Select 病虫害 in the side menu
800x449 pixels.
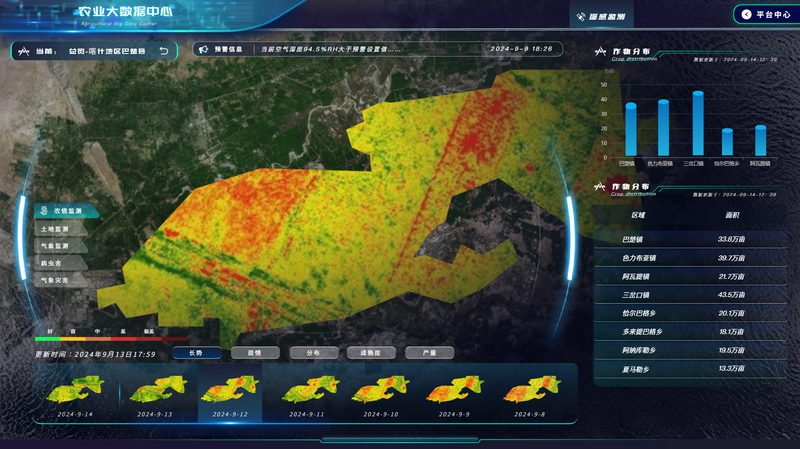[61, 263]
